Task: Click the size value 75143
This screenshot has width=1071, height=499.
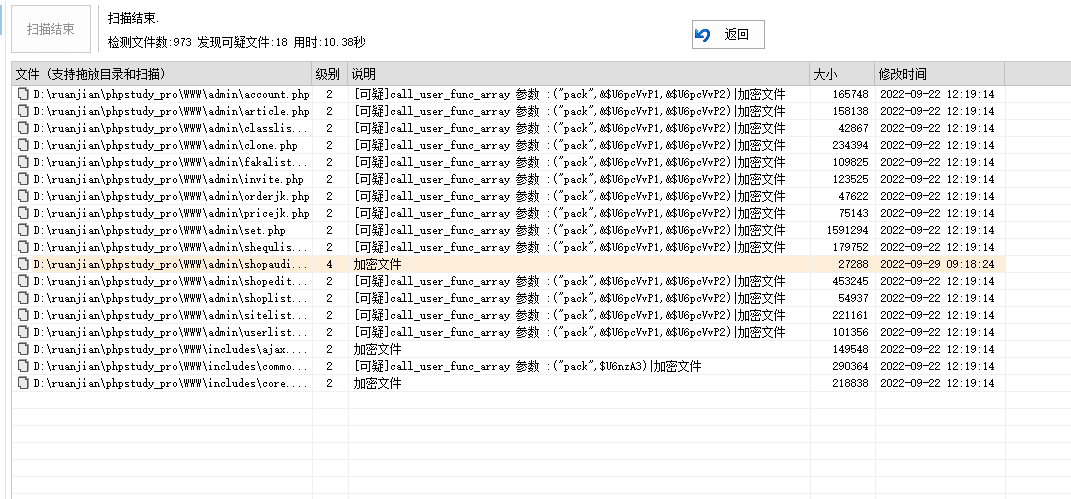Action: point(853,214)
